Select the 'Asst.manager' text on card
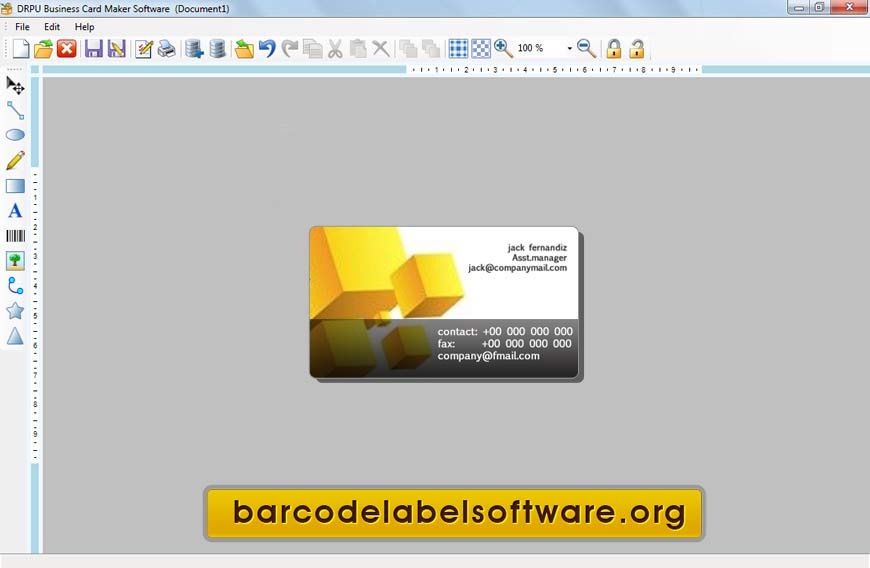Image resolution: width=870 pixels, height=568 pixels. (539, 258)
